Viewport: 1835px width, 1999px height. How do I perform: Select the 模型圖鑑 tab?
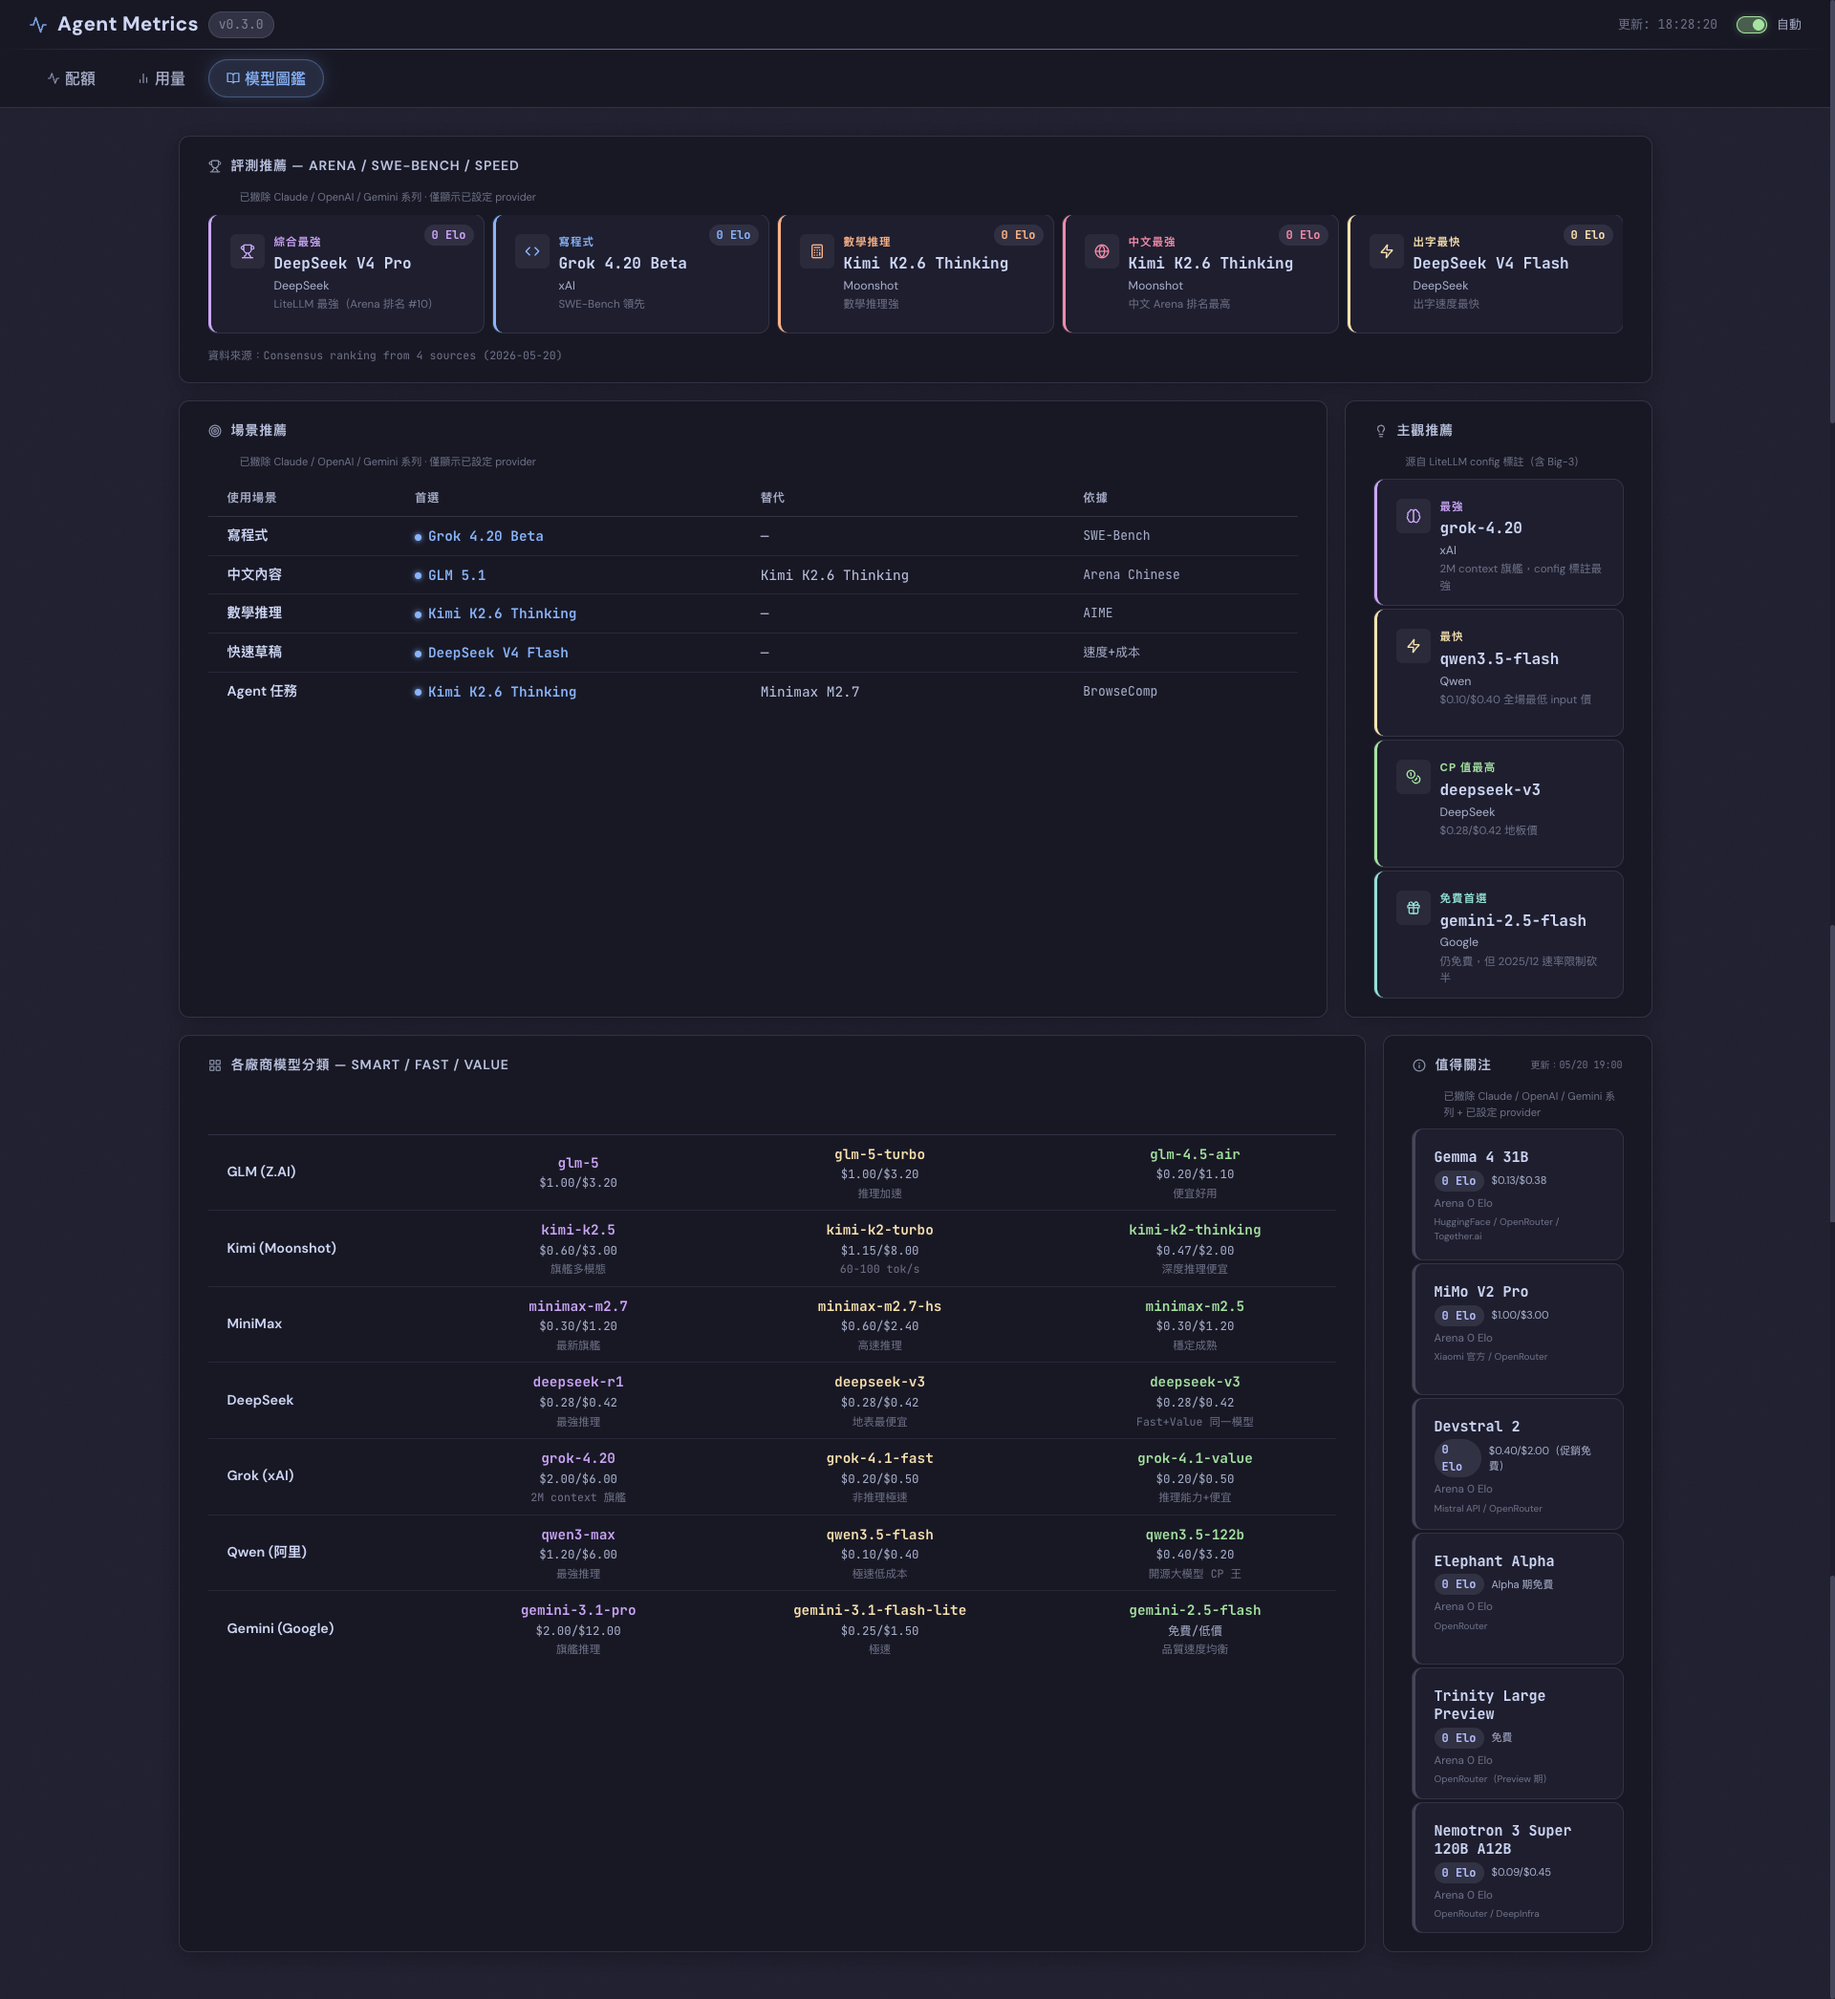pos(266,79)
